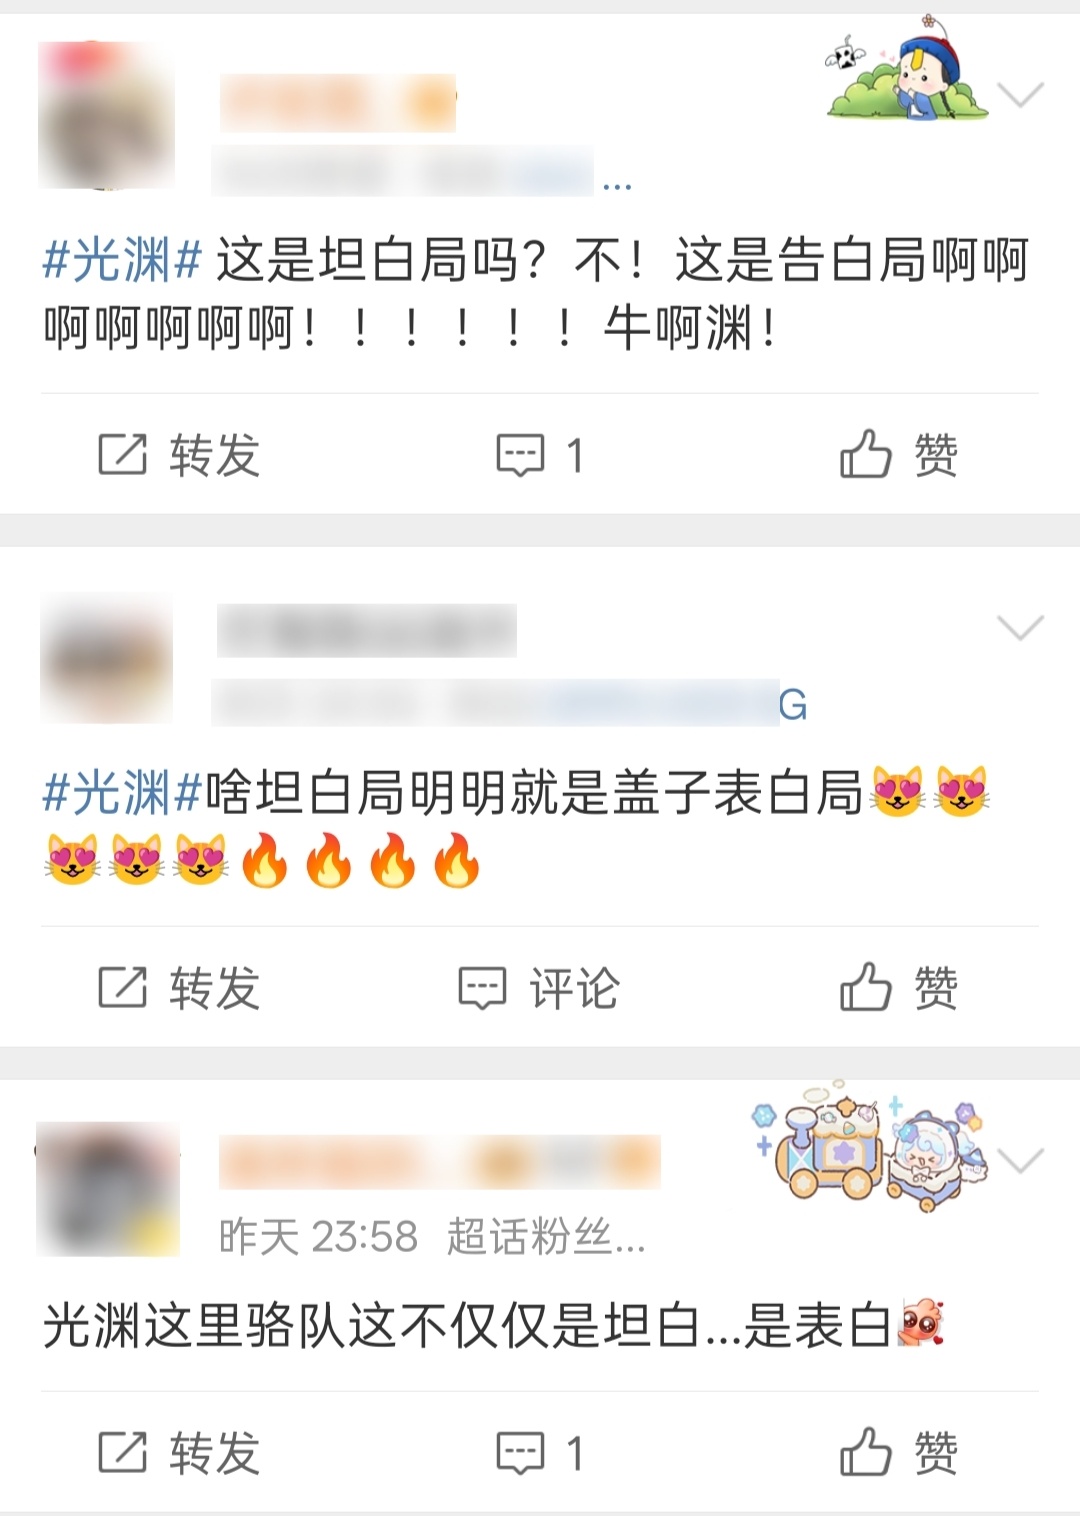Image resolution: width=1080 pixels, height=1516 pixels.
Task: Tap the repost icon on first post
Action: (122, 455)
